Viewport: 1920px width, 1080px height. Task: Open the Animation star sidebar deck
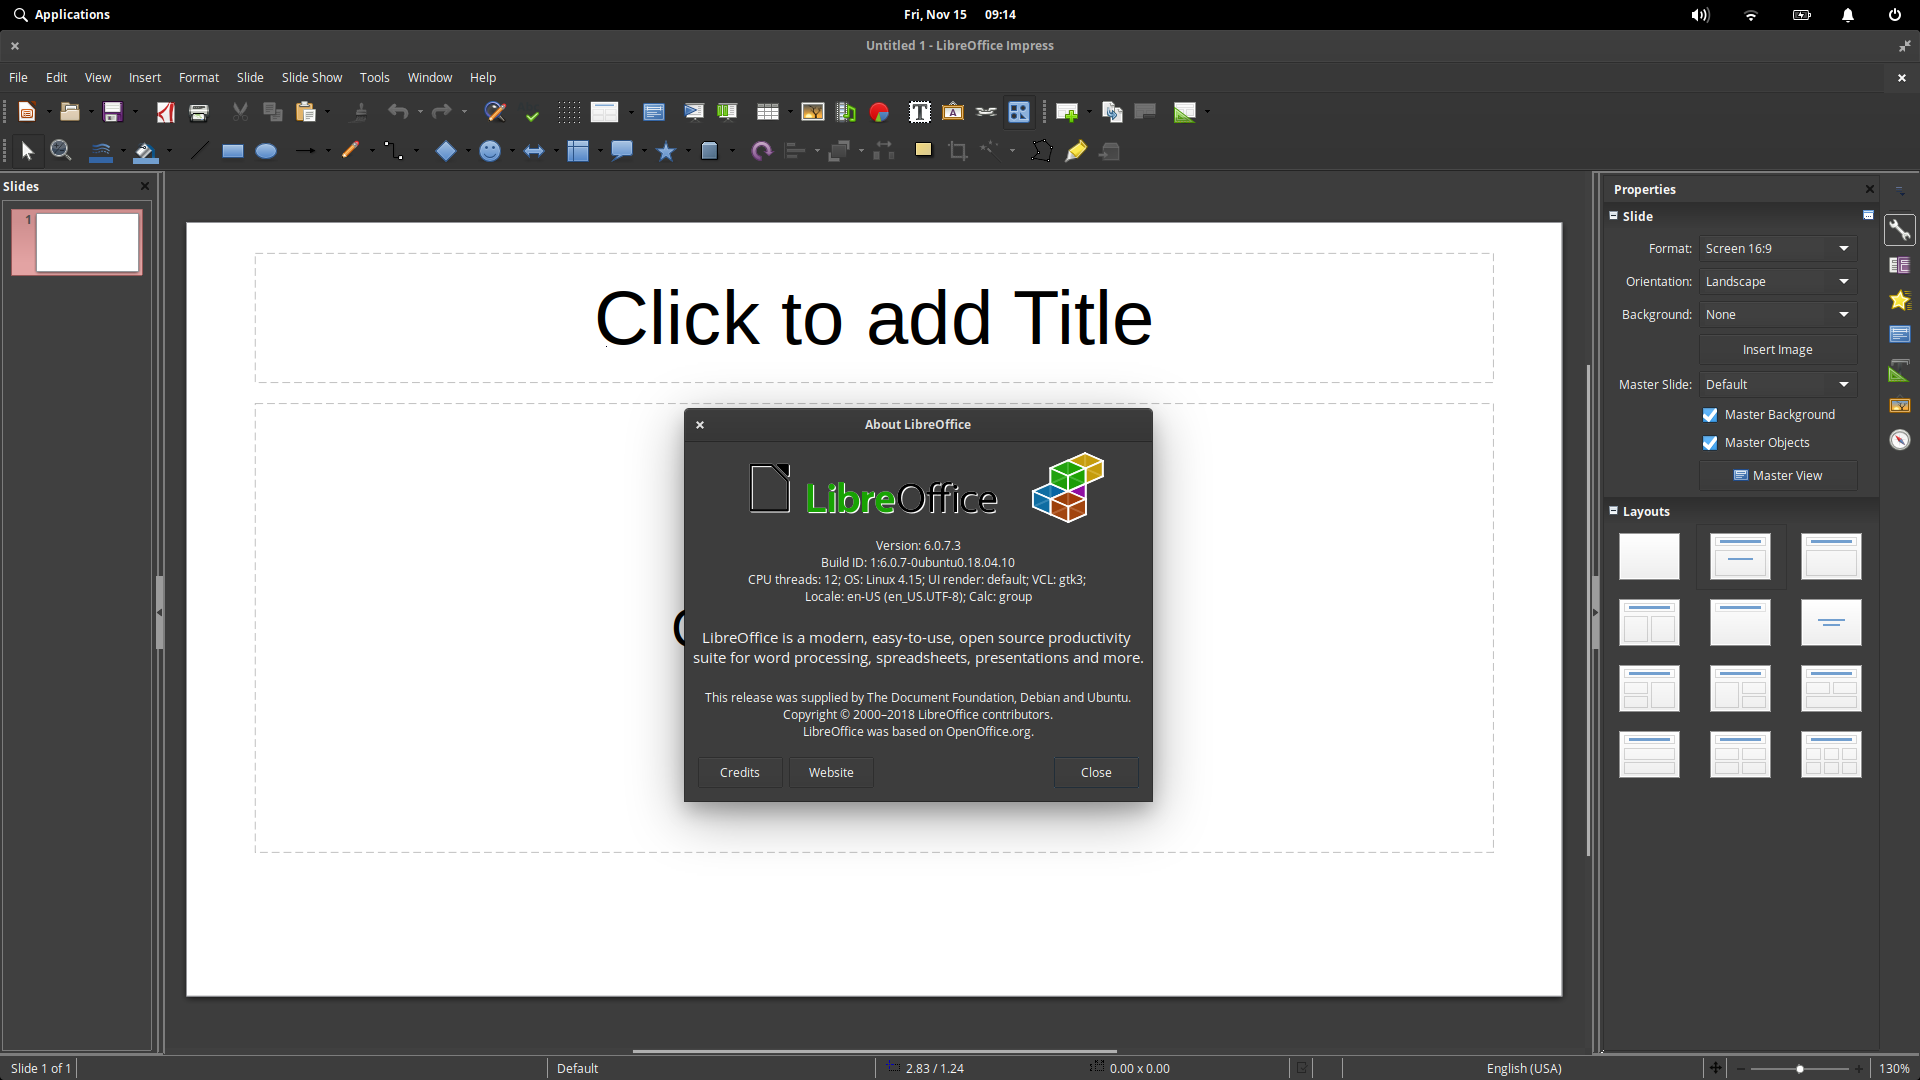1900,300
